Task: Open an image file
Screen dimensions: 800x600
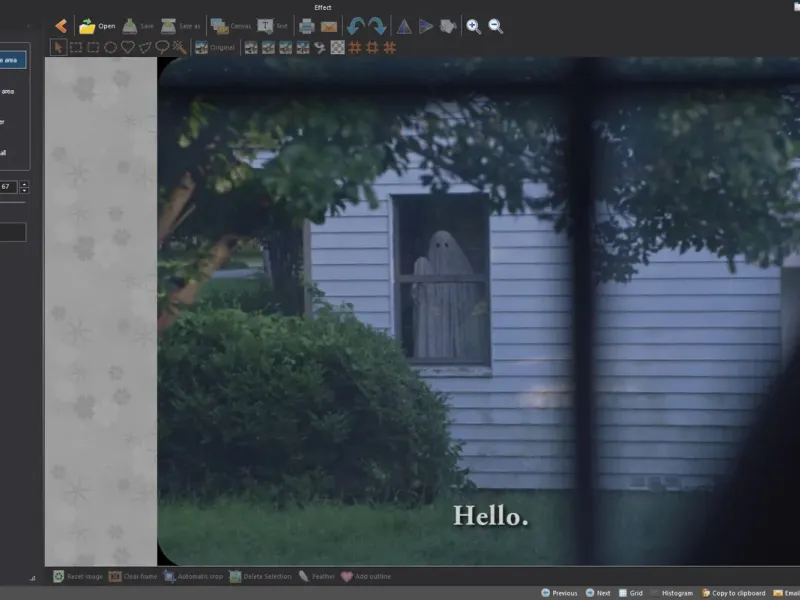Action: [97, 26]
